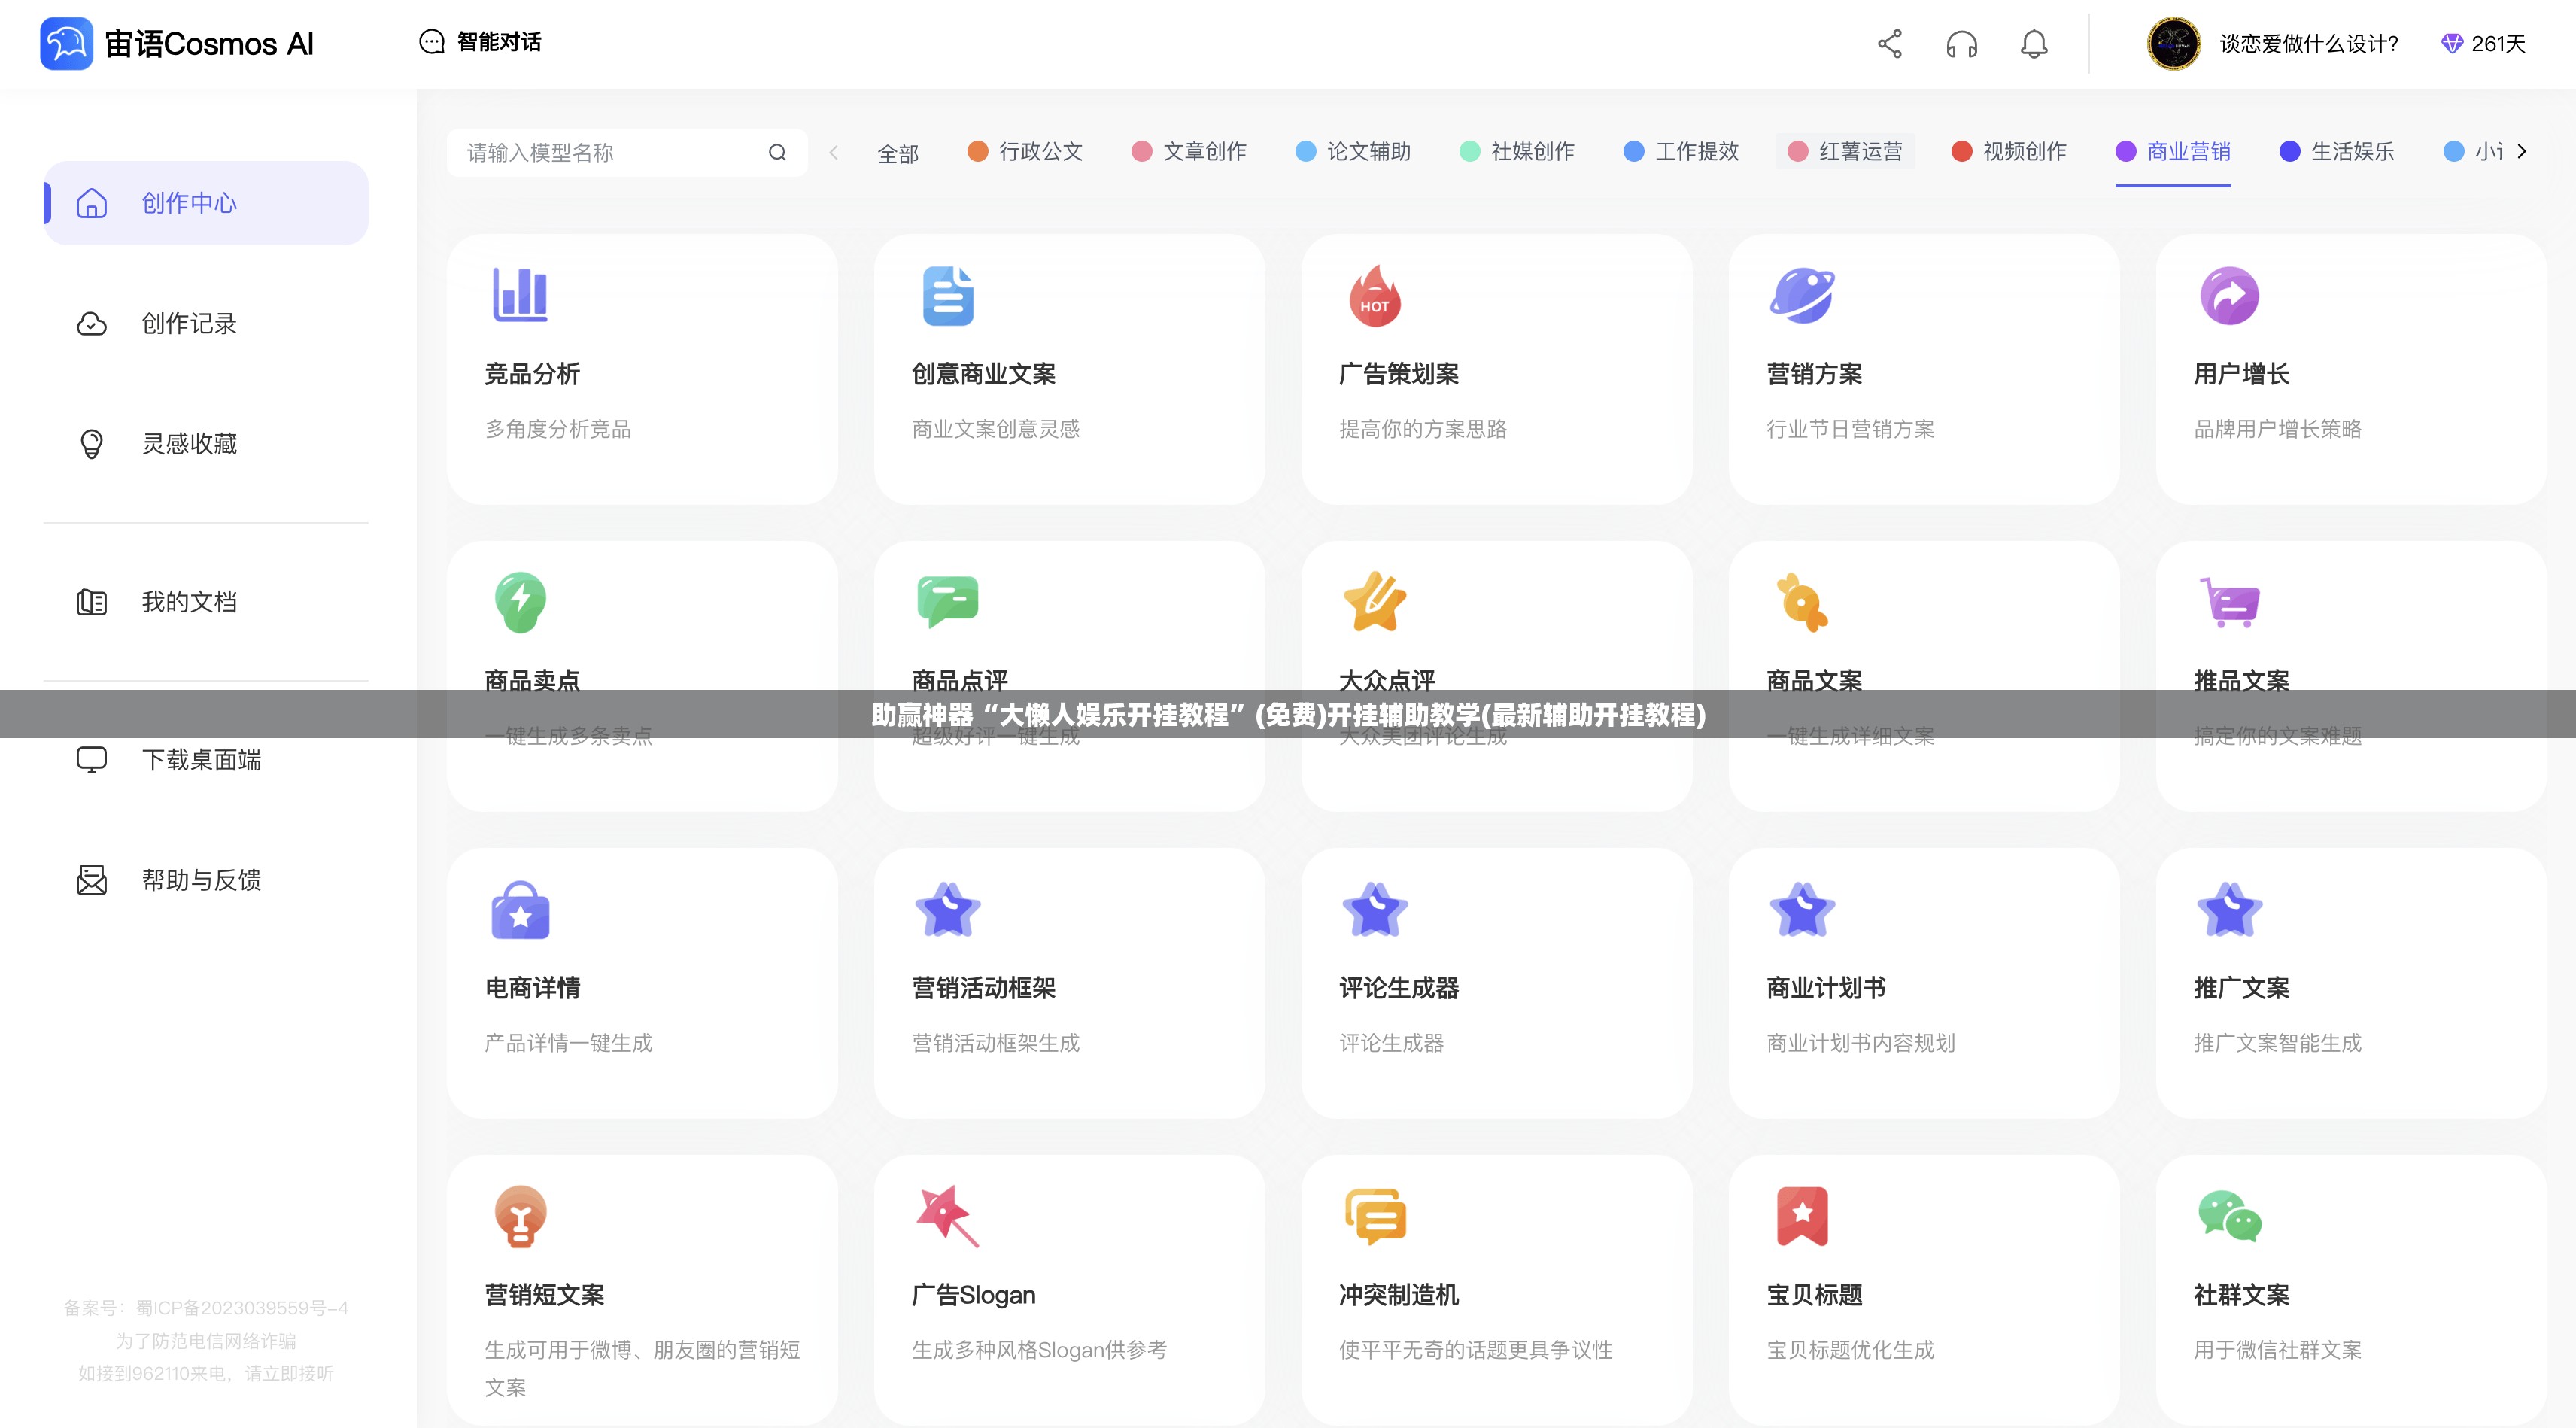The image size is (2576, 1428).
Task: Click the 竞品分析 bar chart icon
Action: 520,295
